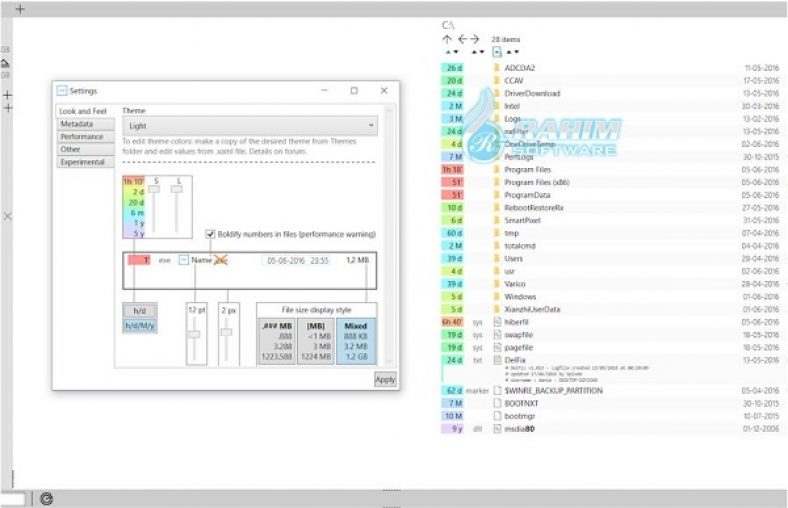
Task: Click the 05-06-2016 23:55 date in the preview
Action: click(x=298, y=260)
